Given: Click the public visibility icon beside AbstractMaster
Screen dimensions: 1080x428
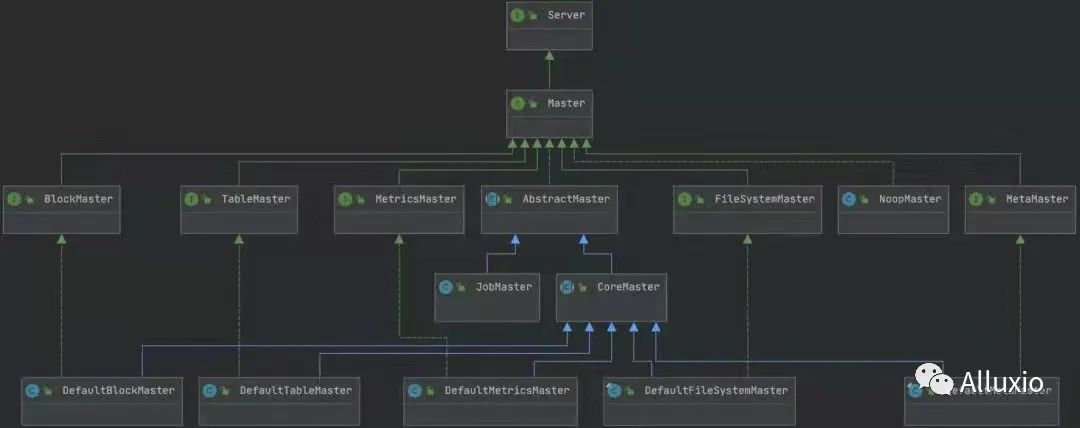Looking at the screenshot, I should (x=508, y=200).
